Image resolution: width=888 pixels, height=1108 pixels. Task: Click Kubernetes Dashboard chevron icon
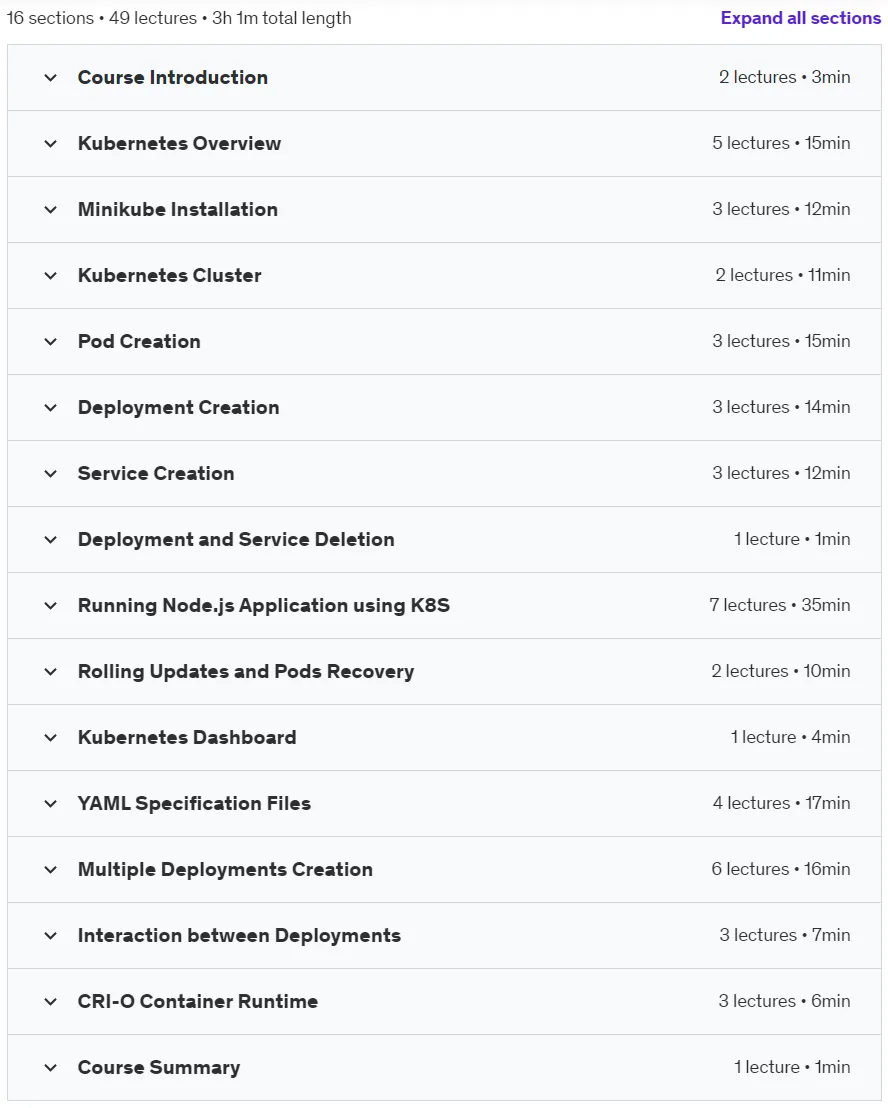pos(50,738)
